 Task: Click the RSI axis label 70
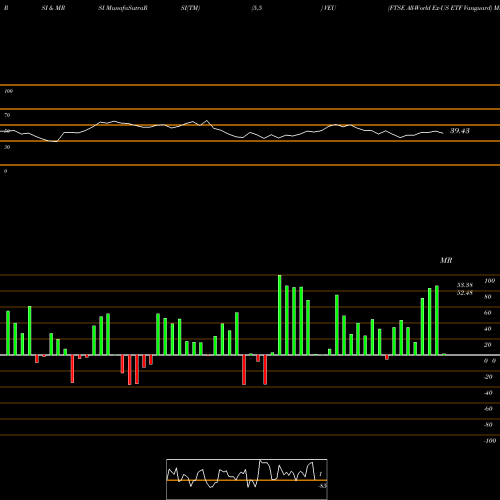7,115
